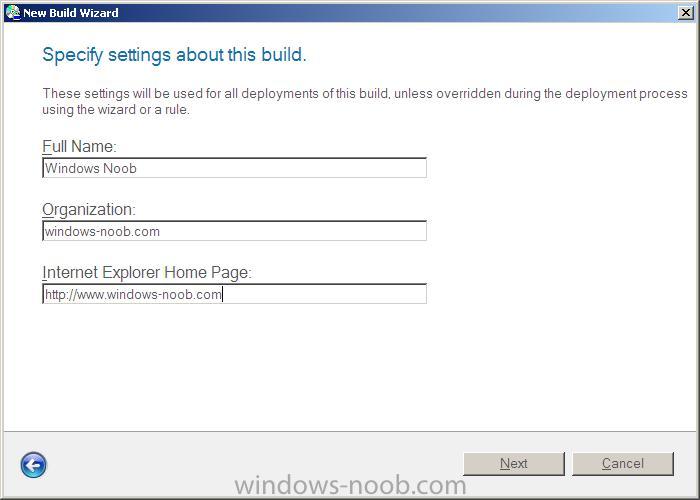Close the New Build Wizard window
The image size is (700, 500).
point(685,12)
